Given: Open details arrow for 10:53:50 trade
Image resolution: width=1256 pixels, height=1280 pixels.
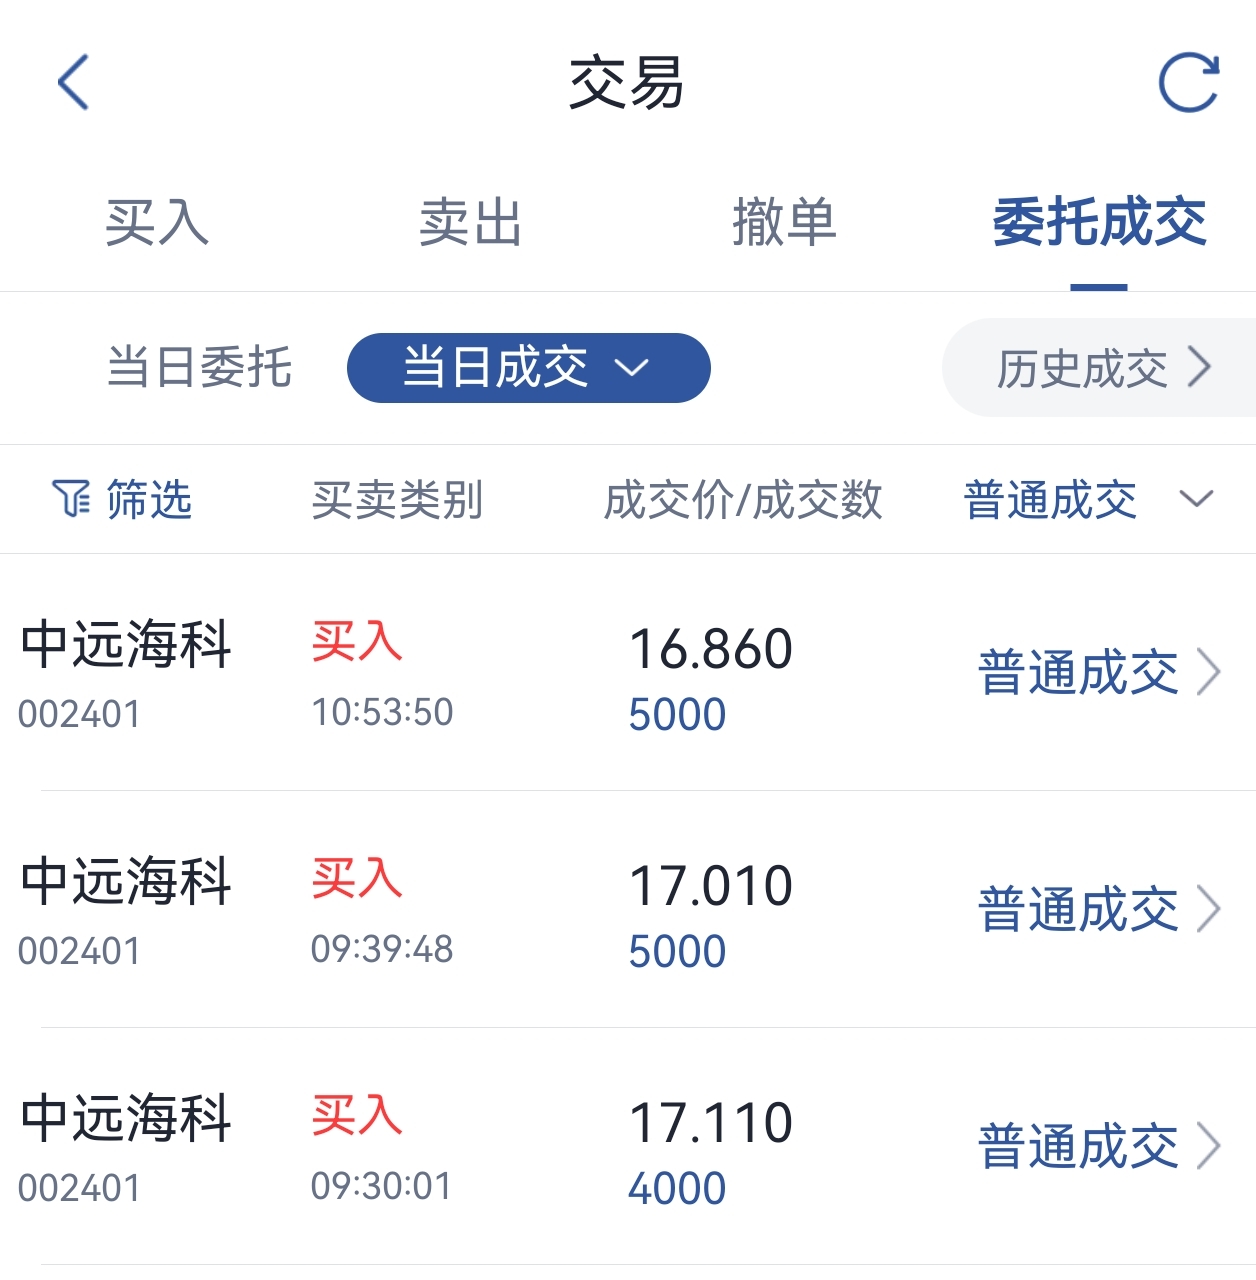Looking at the screenshot, I should click(x=1210, y=672).
